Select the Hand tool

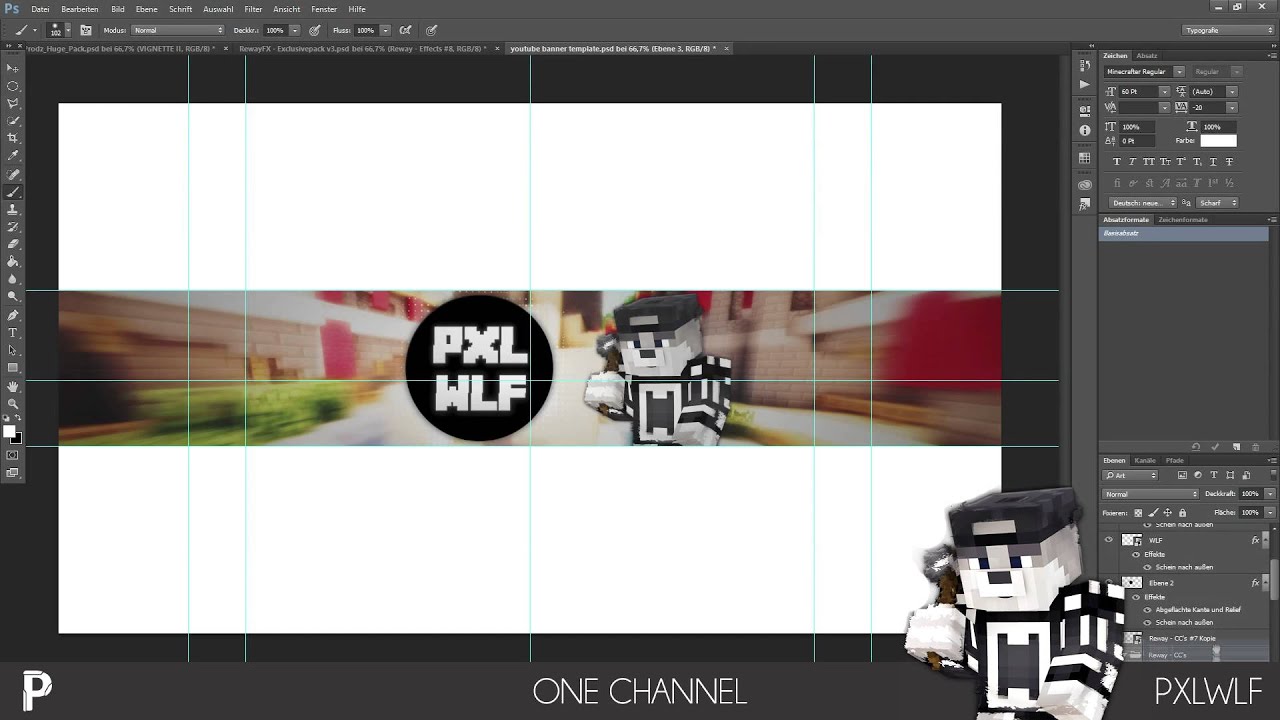[x=13, y=386]
